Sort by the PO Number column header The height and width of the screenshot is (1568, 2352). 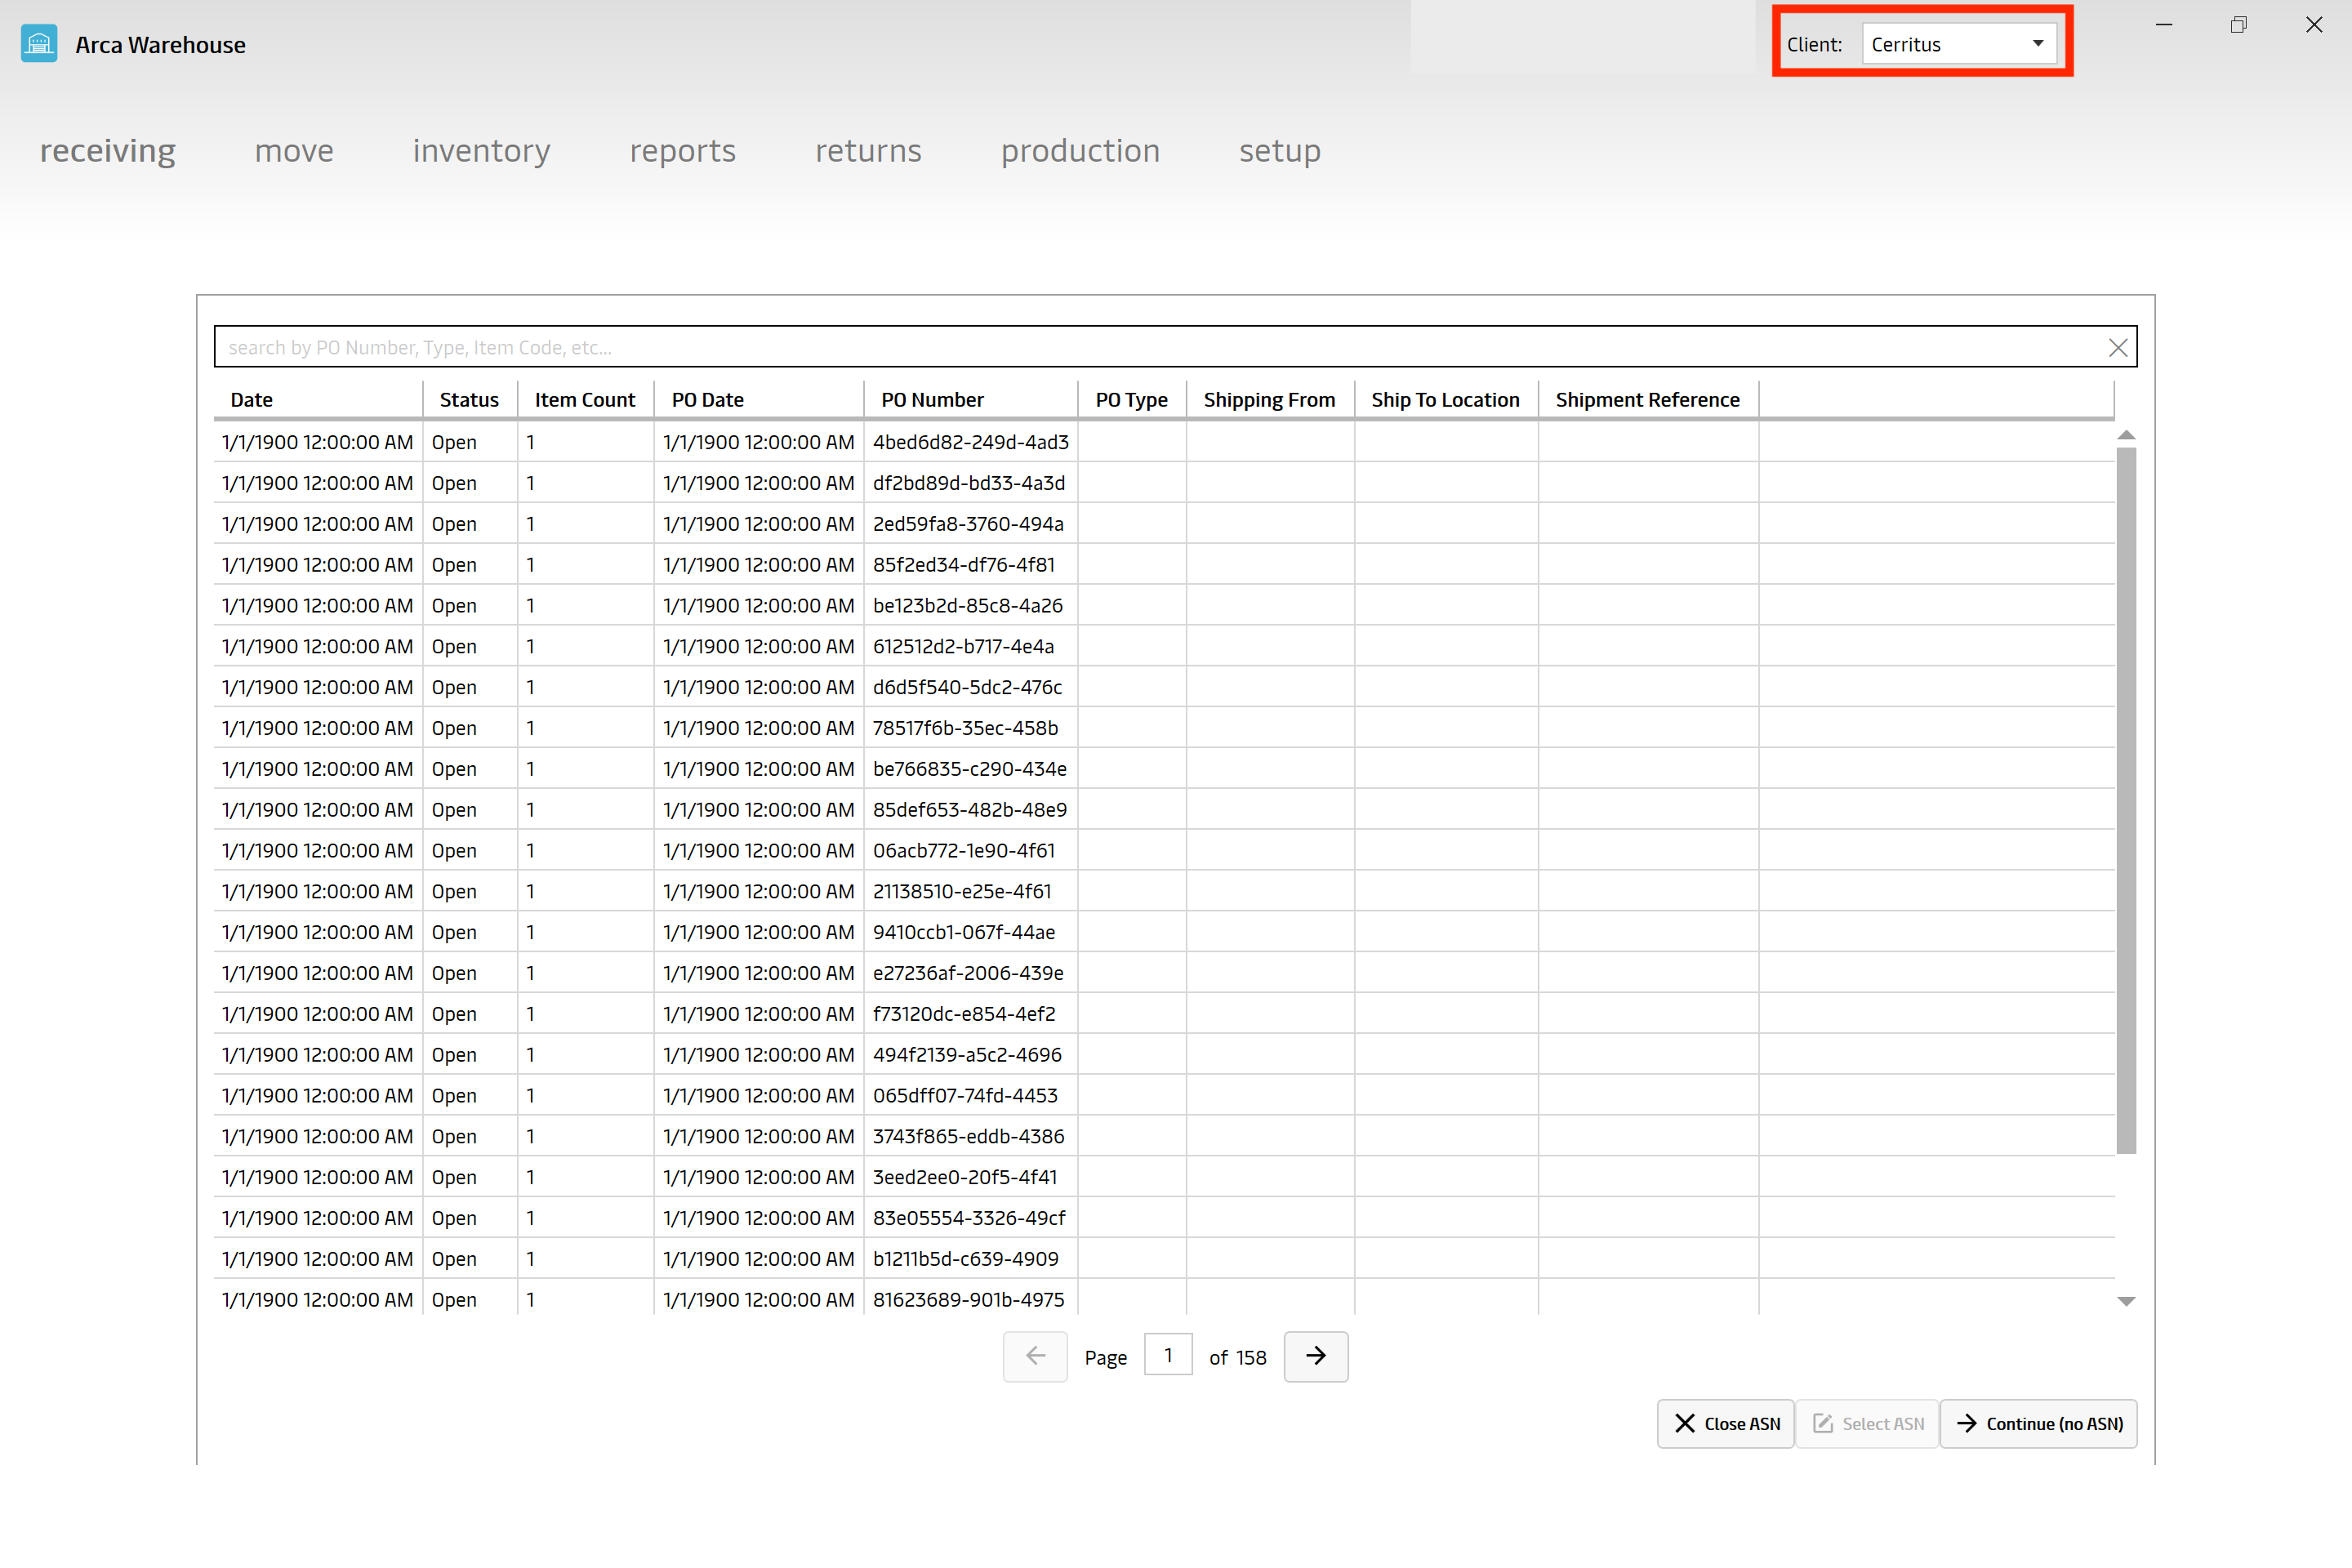(970, 399)
